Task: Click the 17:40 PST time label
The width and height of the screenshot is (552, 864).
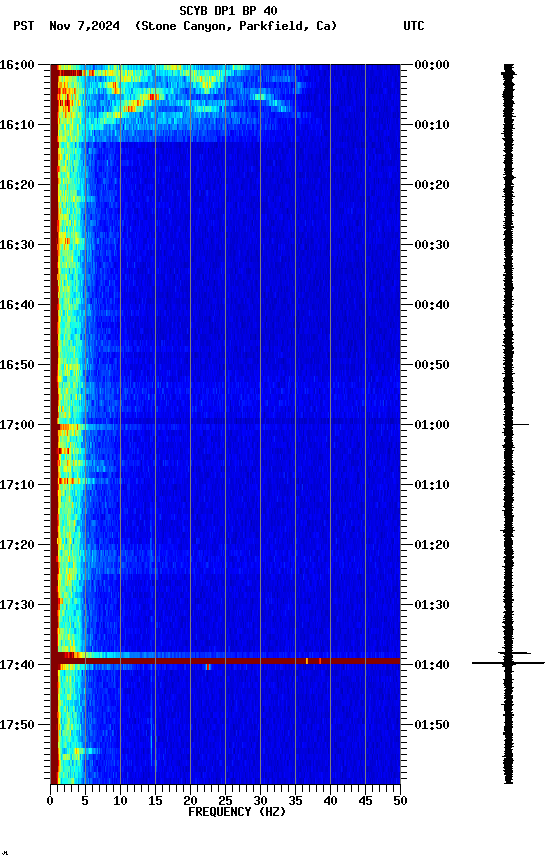Action: tap(17, 665)
